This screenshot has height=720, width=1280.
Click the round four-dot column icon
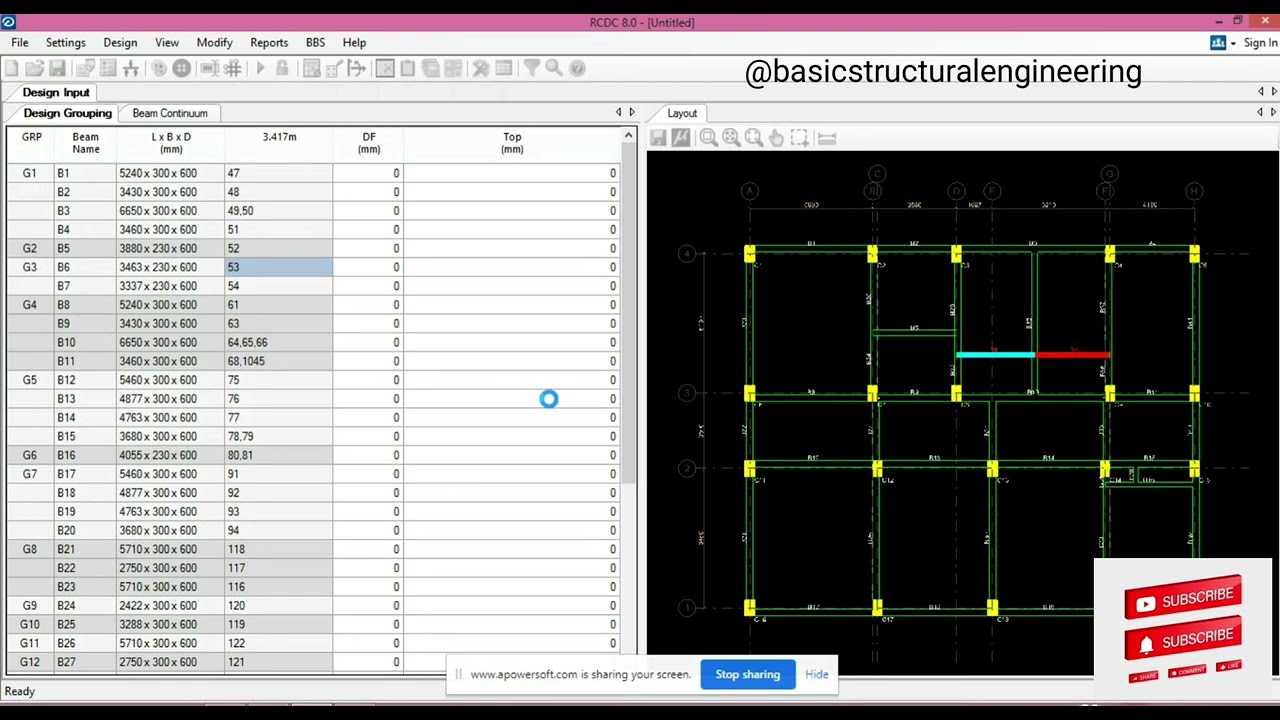point(182,68)
